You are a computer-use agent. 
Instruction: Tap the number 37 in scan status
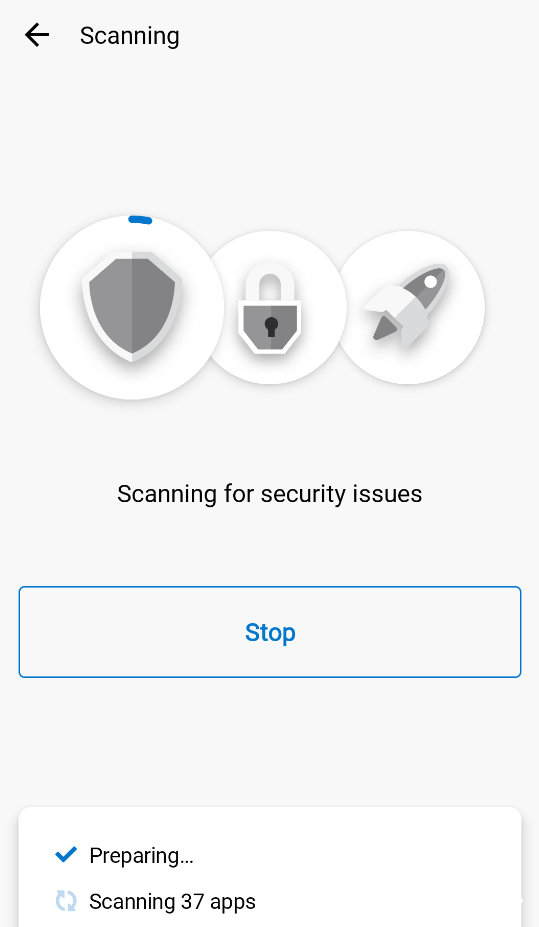tap(192, 901)
